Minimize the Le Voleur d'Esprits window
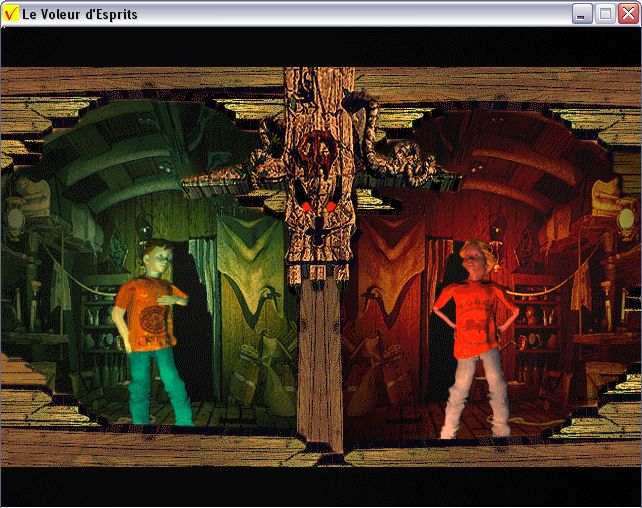Screen dimensions: 642x508 (x=582, y=14)
